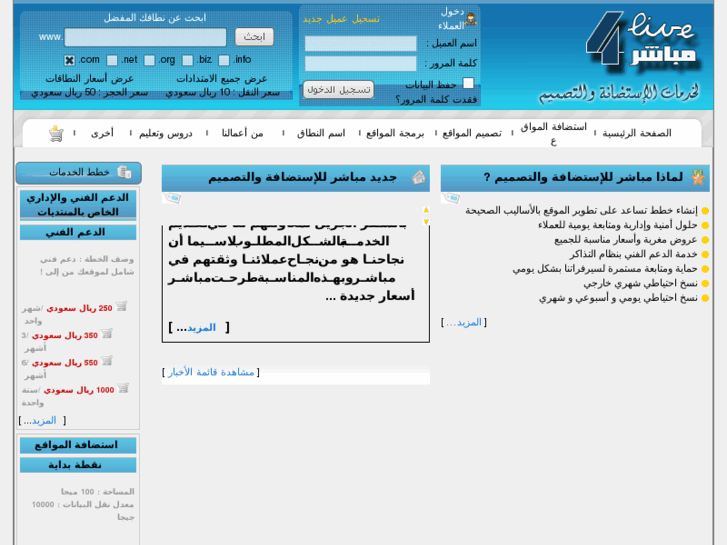Click the service plans icon beside خطط الخدمات
Screen dimensions: 727x545
[125, 173]
